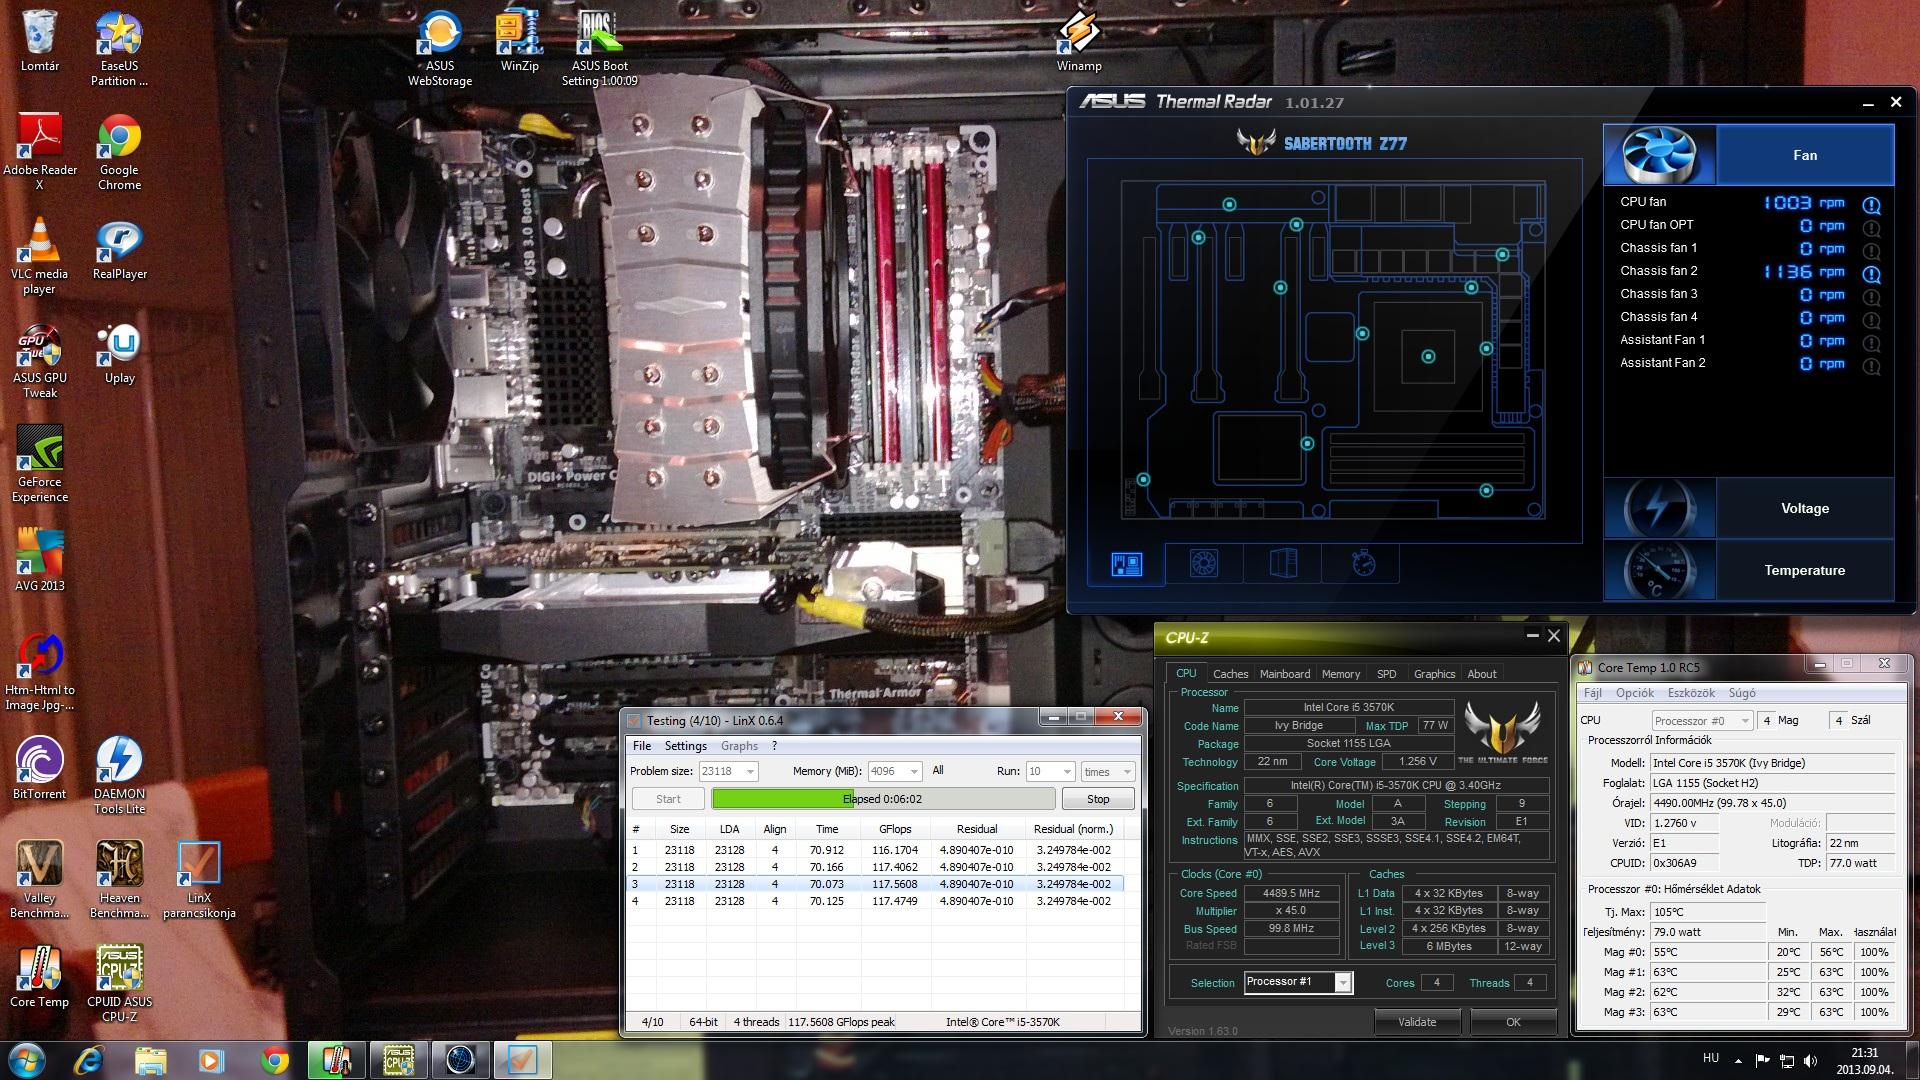
Task: Launch Heaven Benchmark shortcut
Action: click(119, 880)
